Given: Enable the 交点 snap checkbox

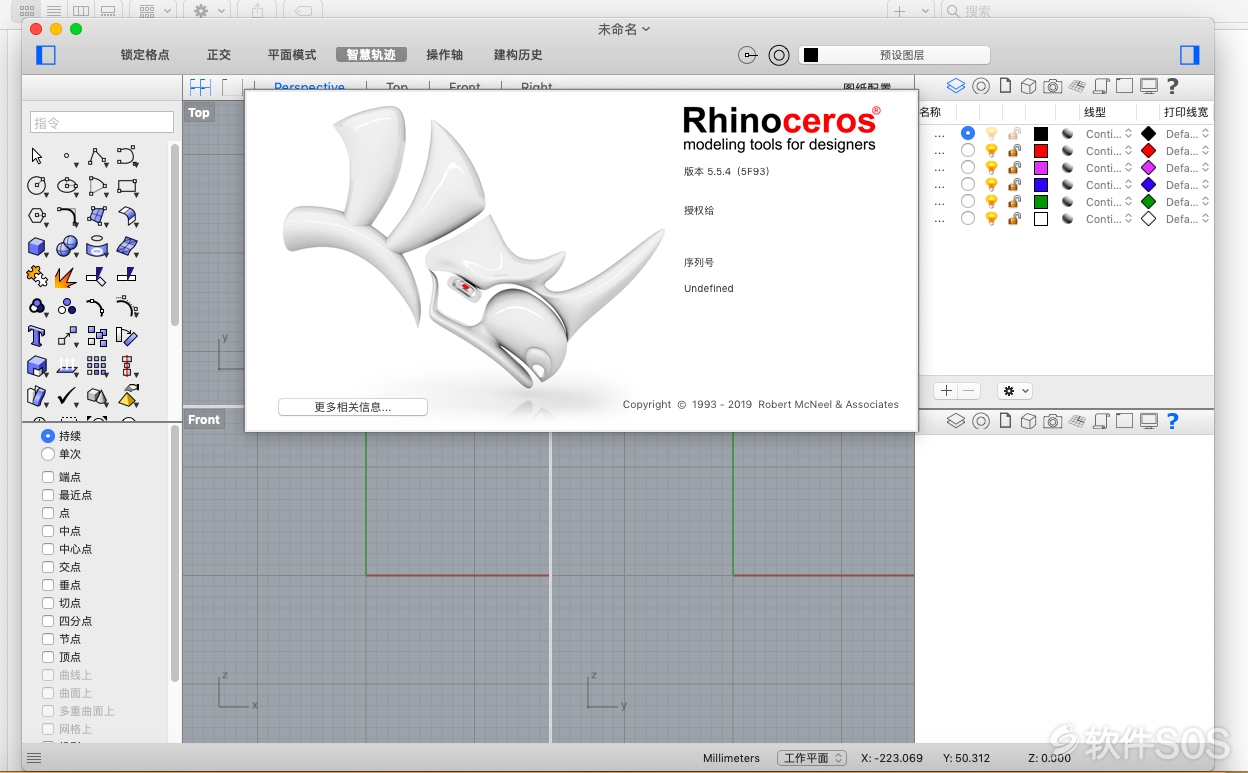Looking at the screenshot, I should 48,567.
